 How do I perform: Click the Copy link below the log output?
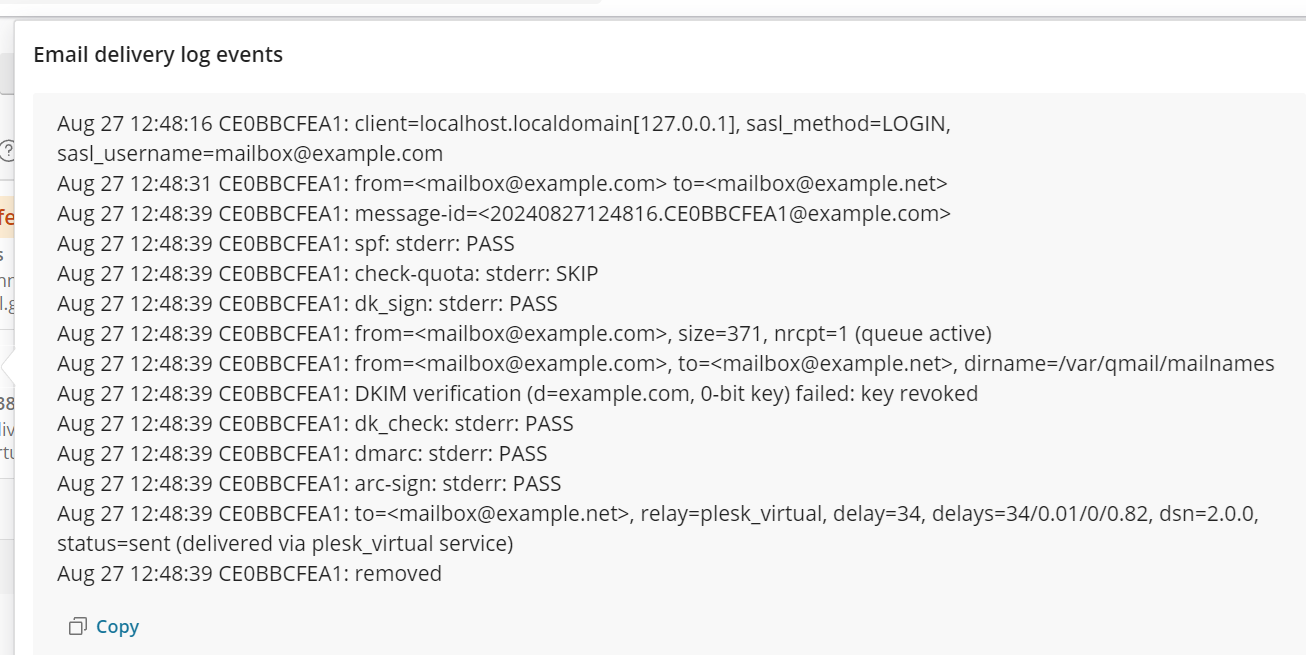pyautogui.click(x=117, y=626)
